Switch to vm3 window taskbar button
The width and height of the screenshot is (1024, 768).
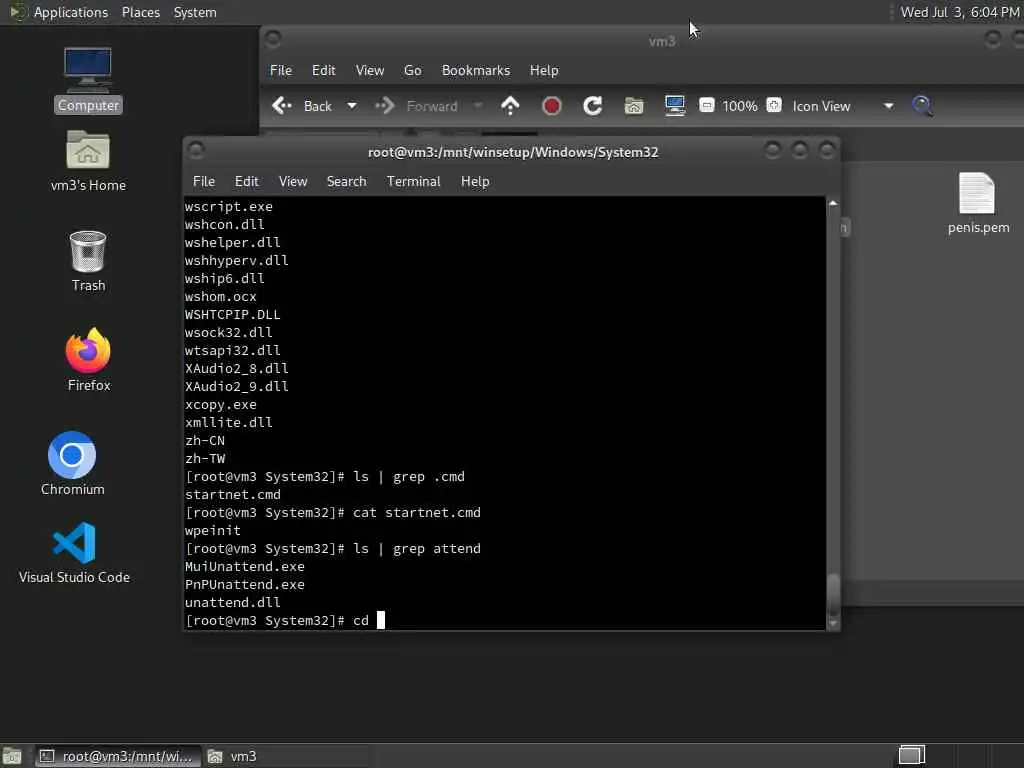(x=233, y=756)
